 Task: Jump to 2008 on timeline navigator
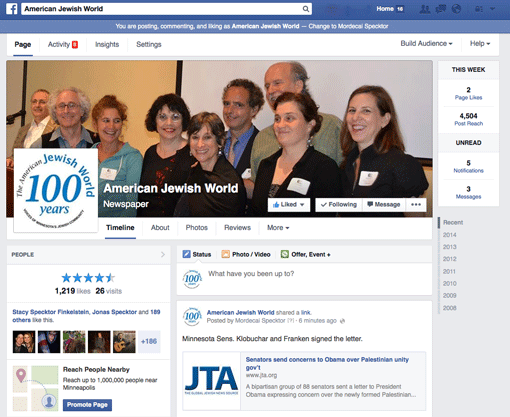449,308
